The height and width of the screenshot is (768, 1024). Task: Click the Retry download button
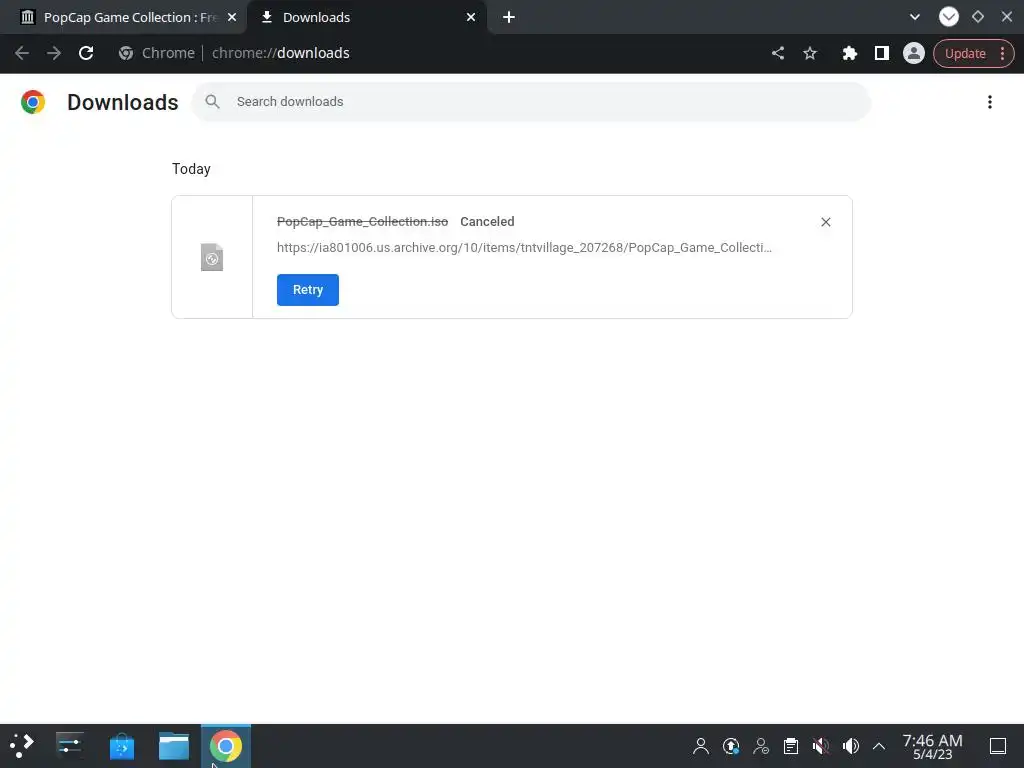coord(308,289)
